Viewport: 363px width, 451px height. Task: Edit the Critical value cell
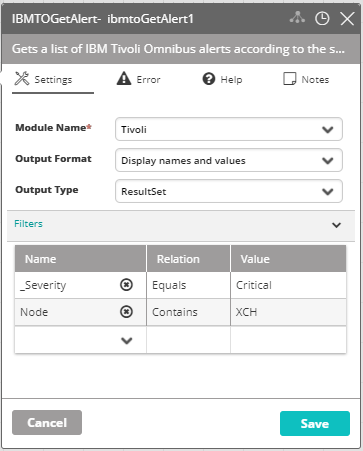tap(288, 285)
